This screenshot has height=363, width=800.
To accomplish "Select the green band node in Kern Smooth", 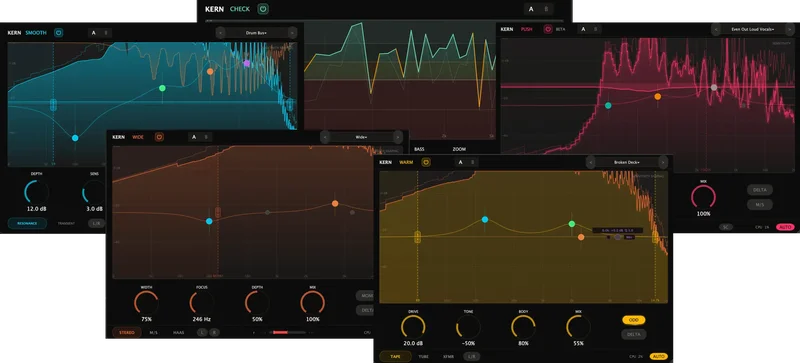I will tap(162, 88).
